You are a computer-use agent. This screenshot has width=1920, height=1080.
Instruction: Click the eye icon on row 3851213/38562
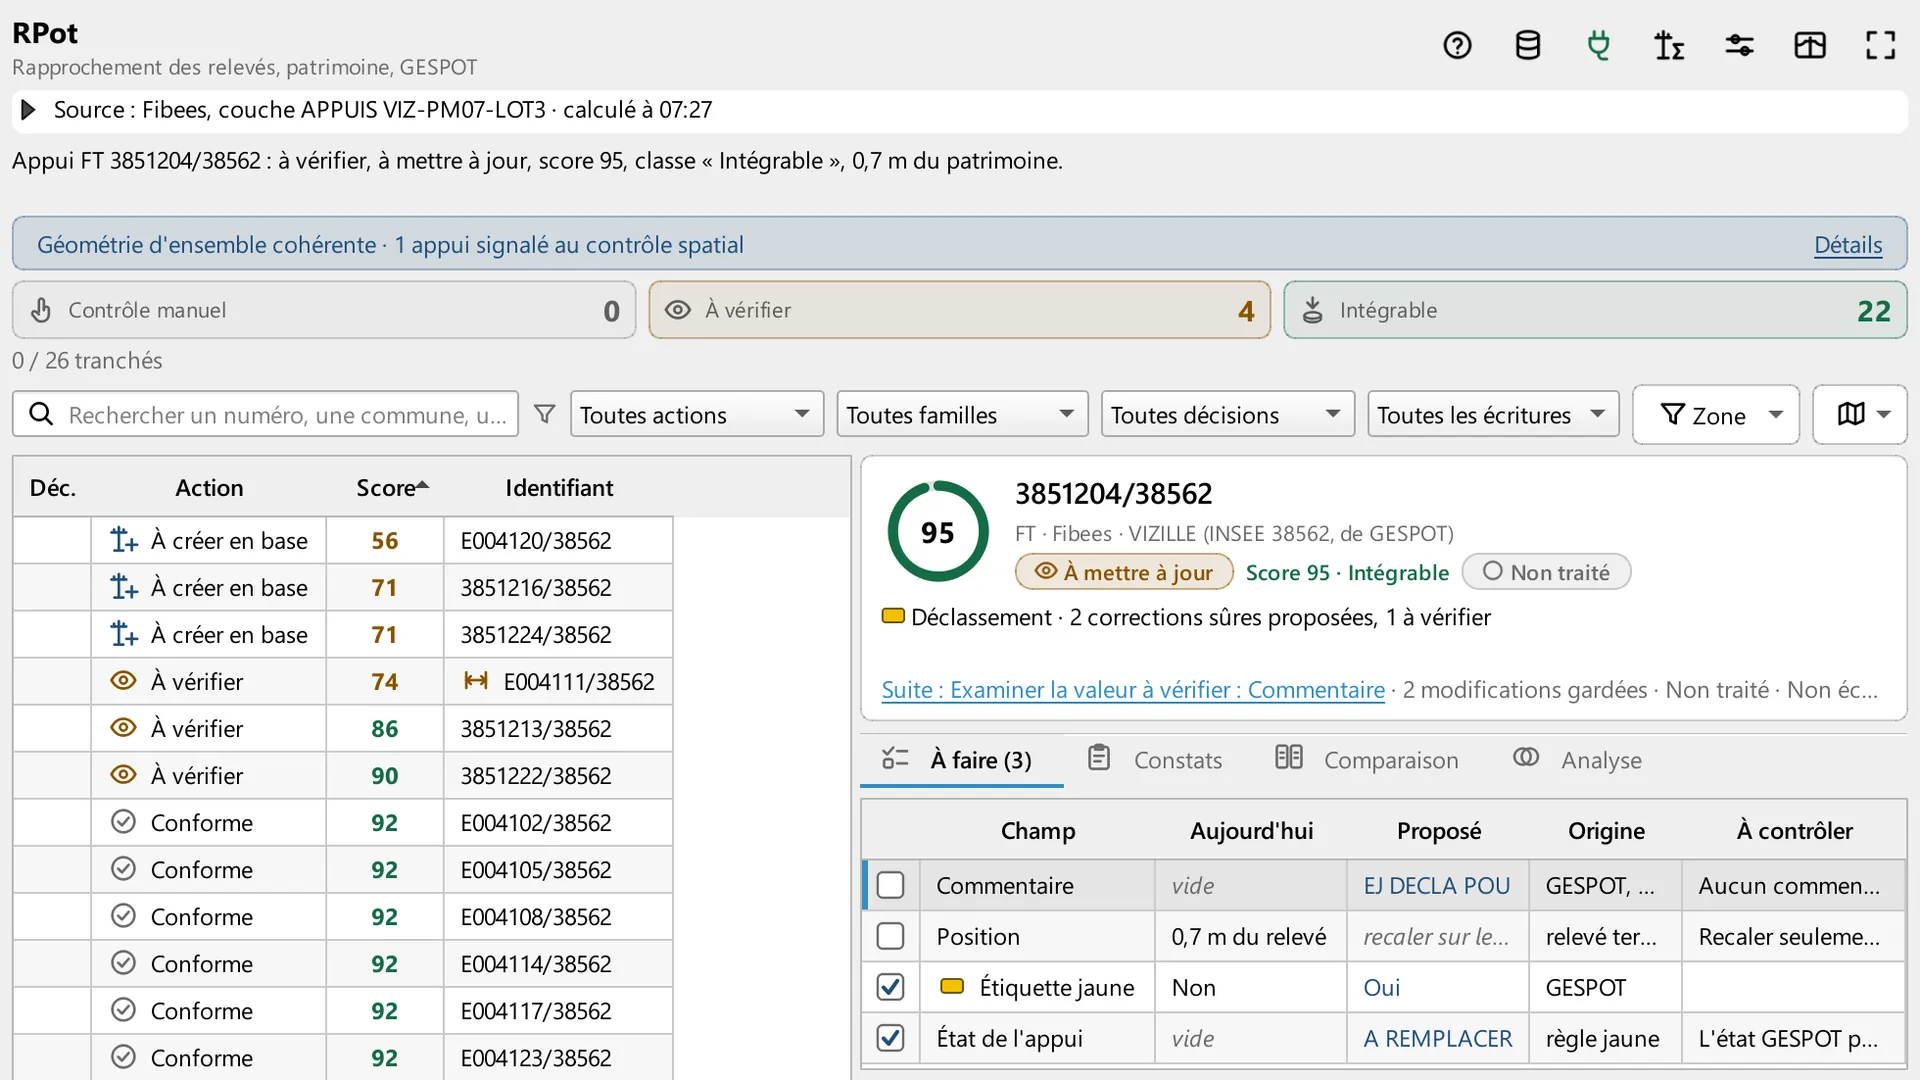click(123, 728)
